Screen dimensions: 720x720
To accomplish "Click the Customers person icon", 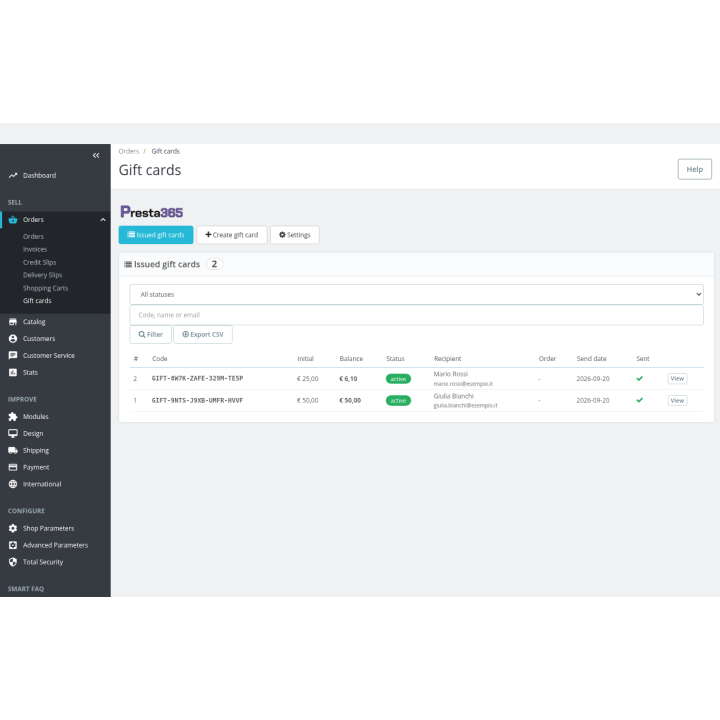I will [x=13, y=338].
